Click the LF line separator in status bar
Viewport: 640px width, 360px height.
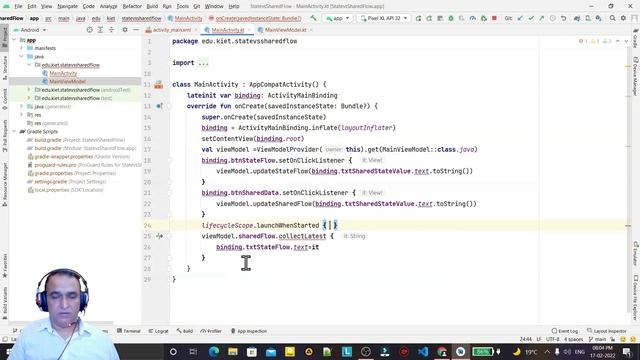(x=539, y=340)
